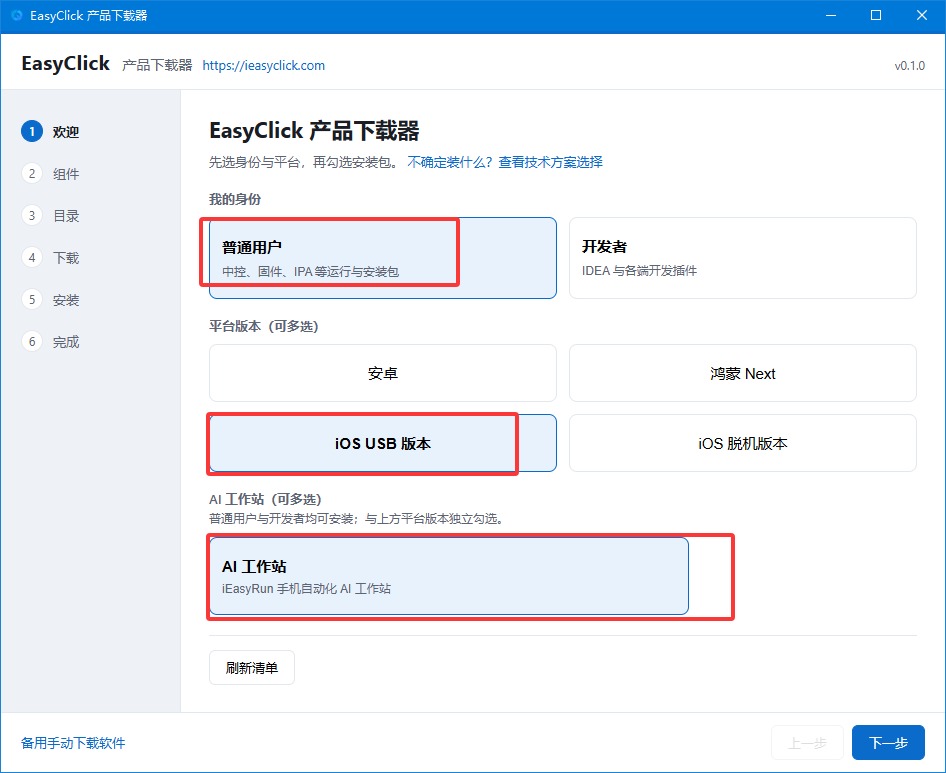Click the 刷新清单 button
This screenshot has width=946, height=773.
coord(252,667)
